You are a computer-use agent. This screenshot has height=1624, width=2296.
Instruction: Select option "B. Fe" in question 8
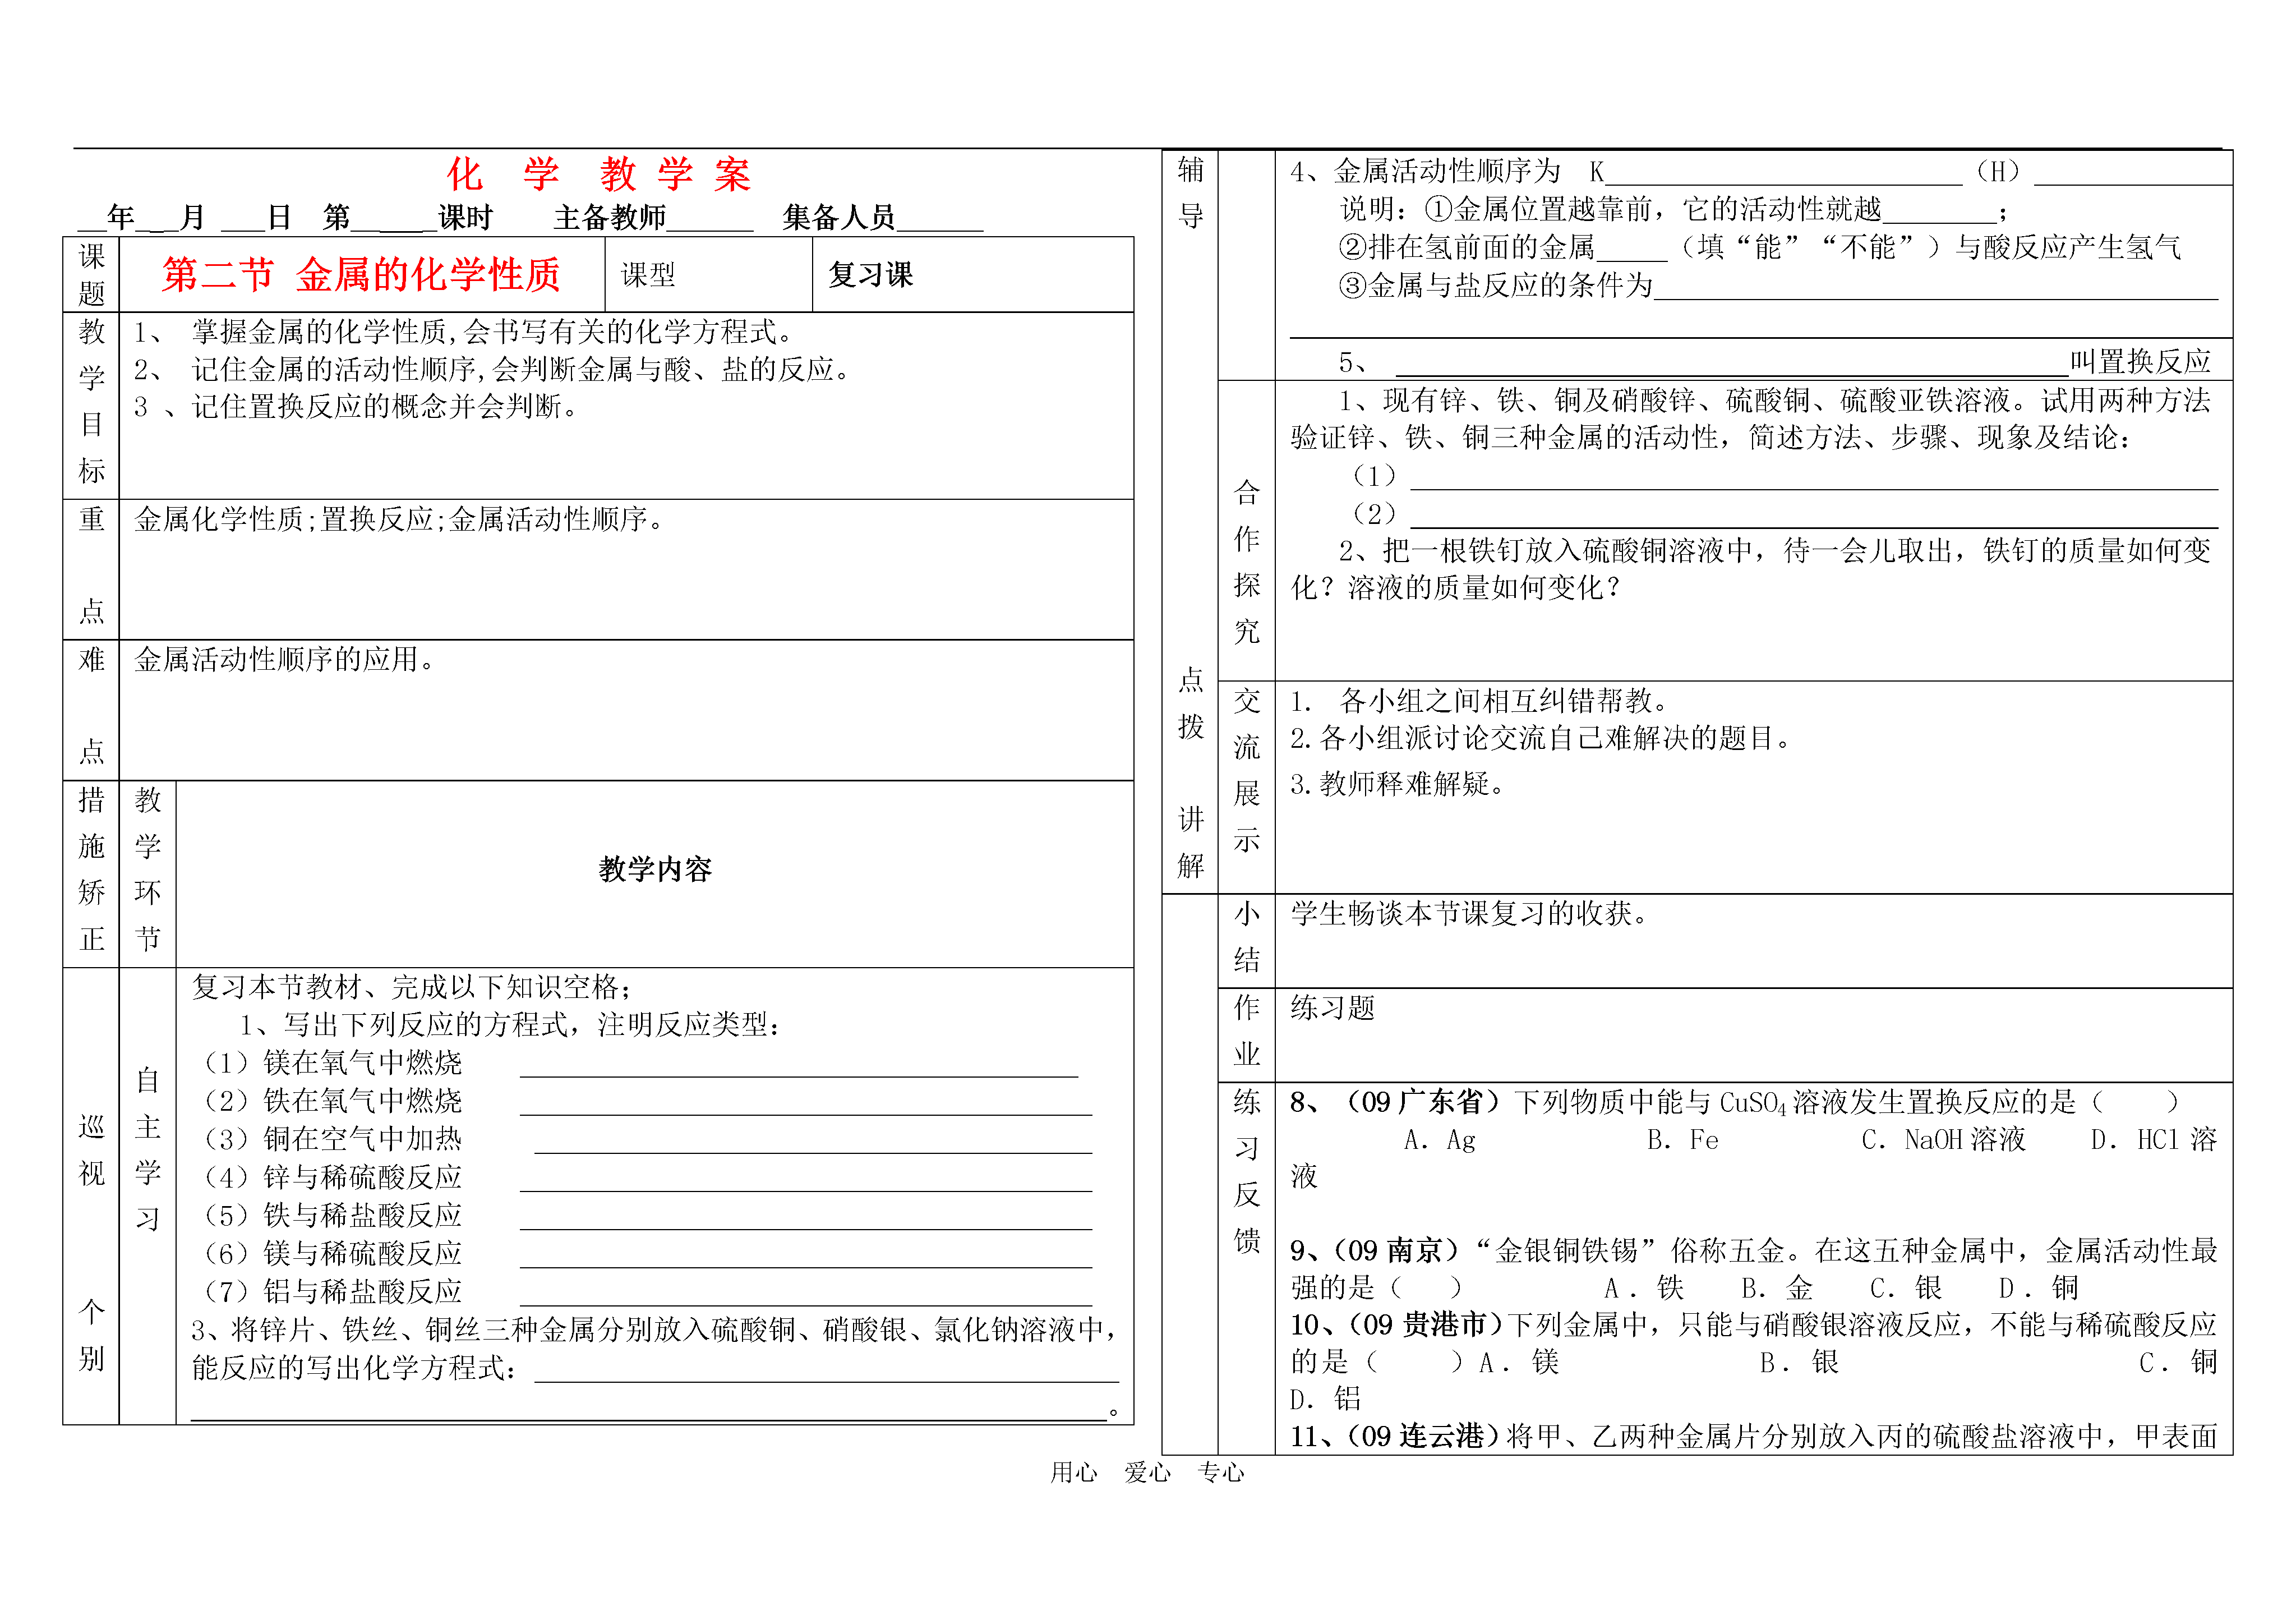[x=1683, y=1140]
